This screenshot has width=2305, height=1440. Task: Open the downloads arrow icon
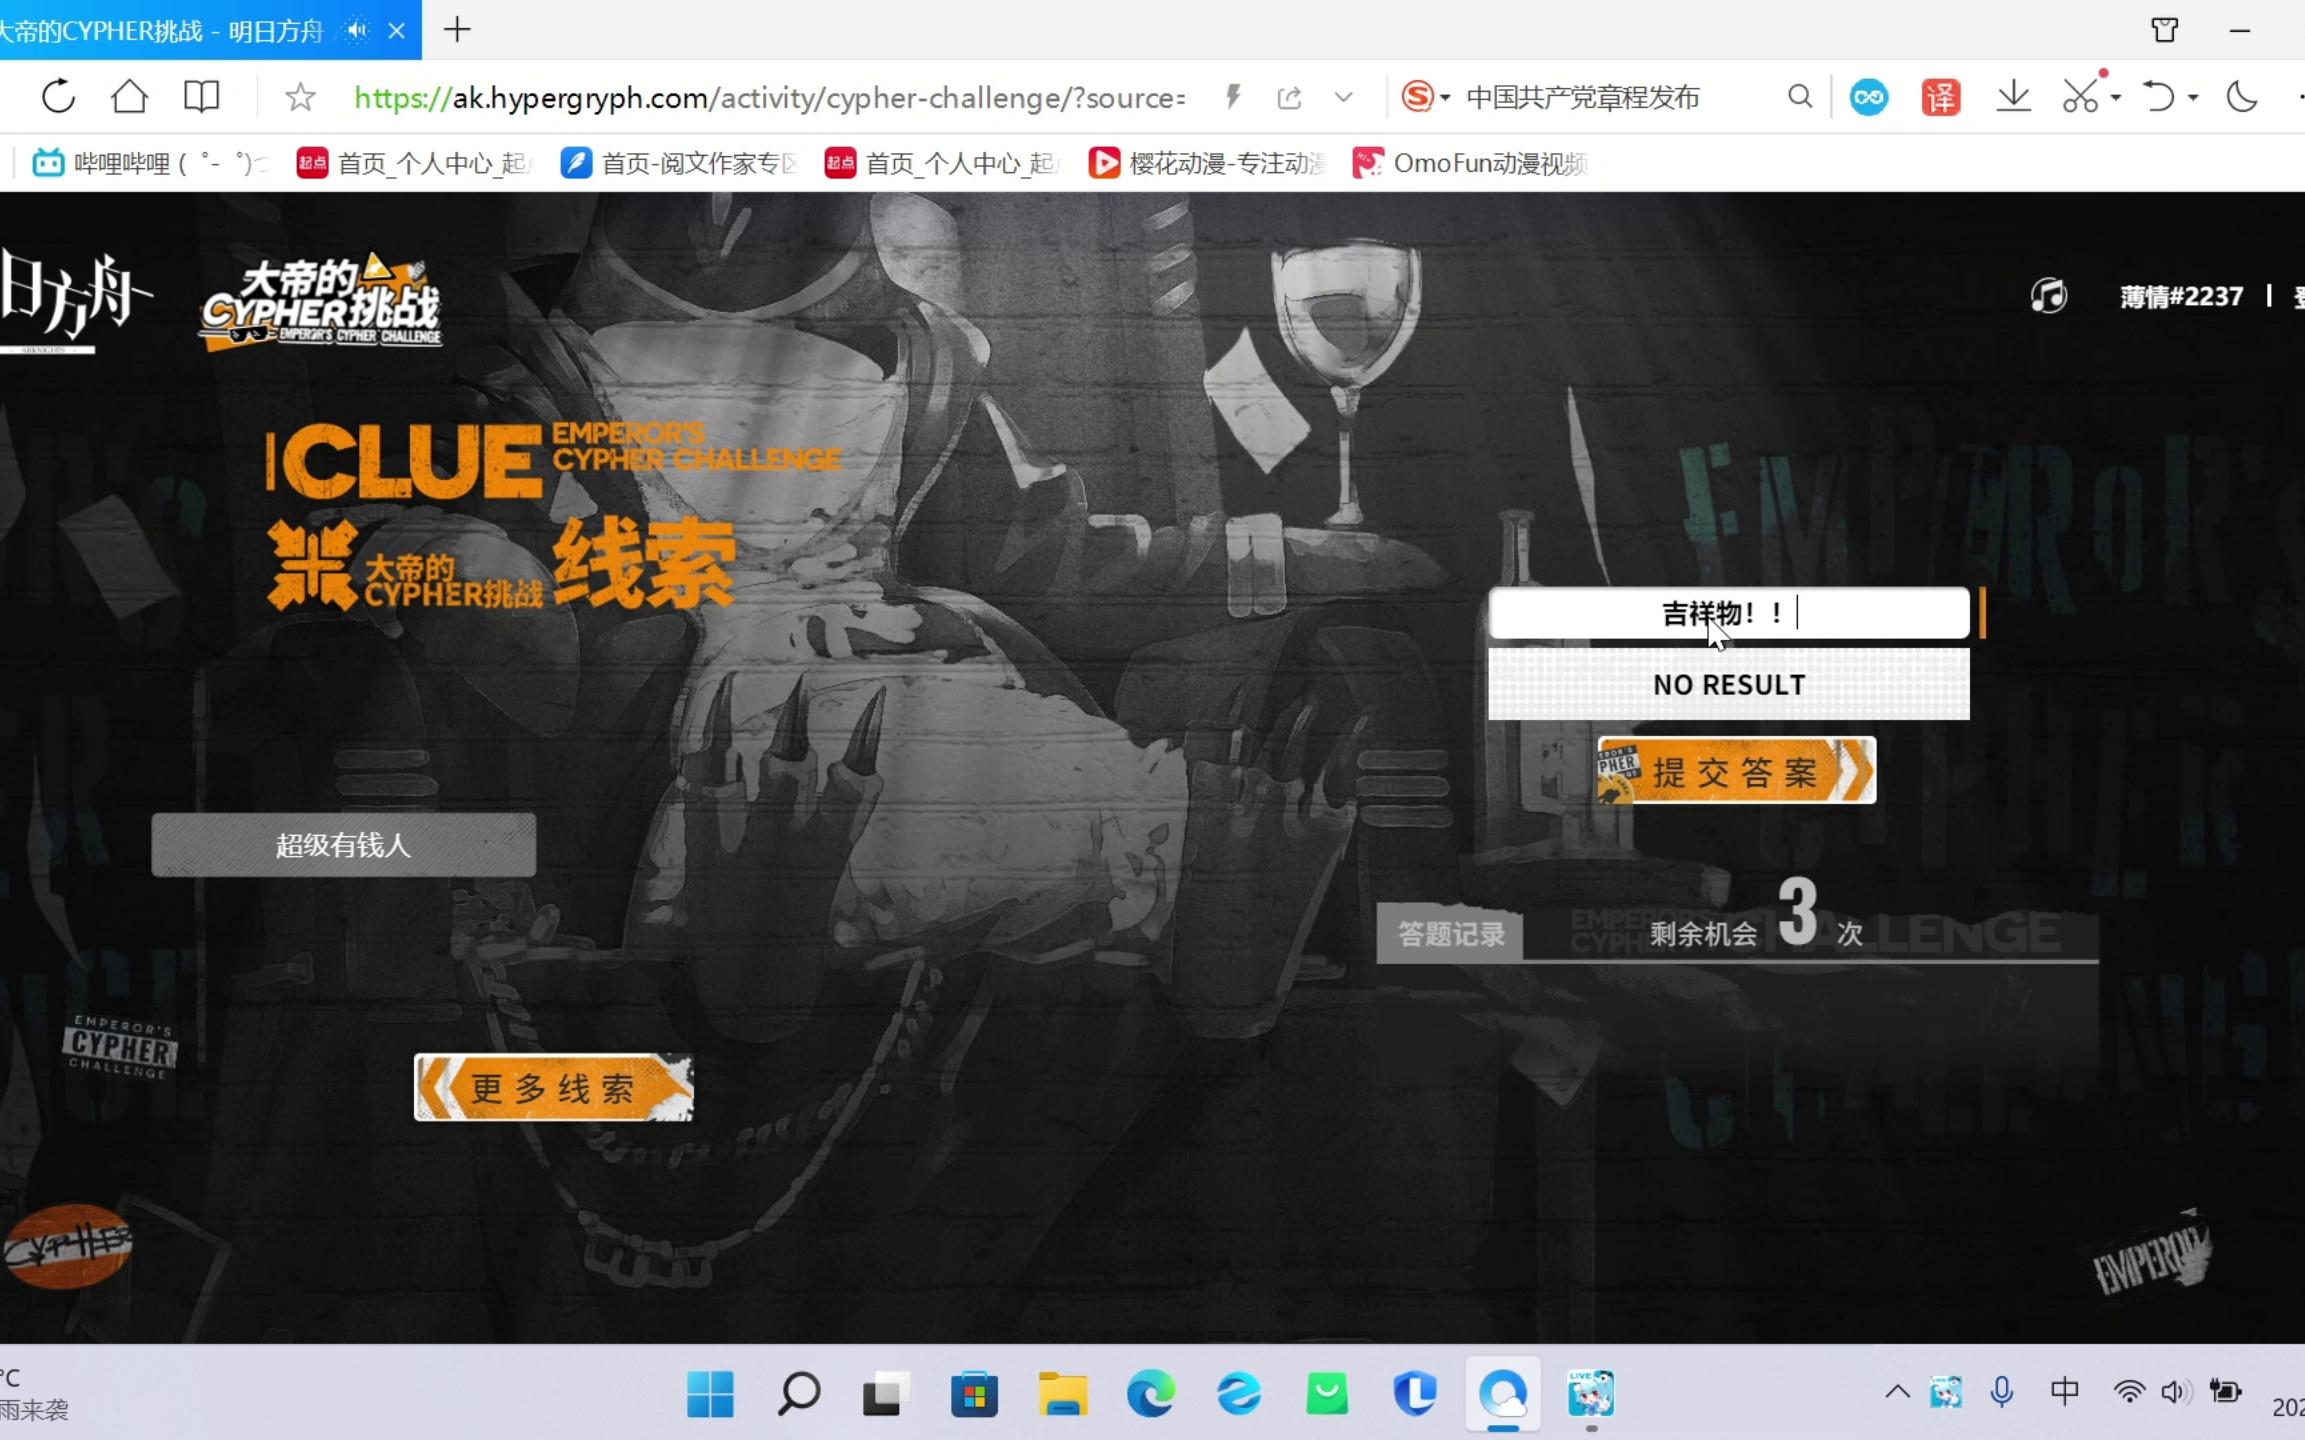click(2013, 97)
